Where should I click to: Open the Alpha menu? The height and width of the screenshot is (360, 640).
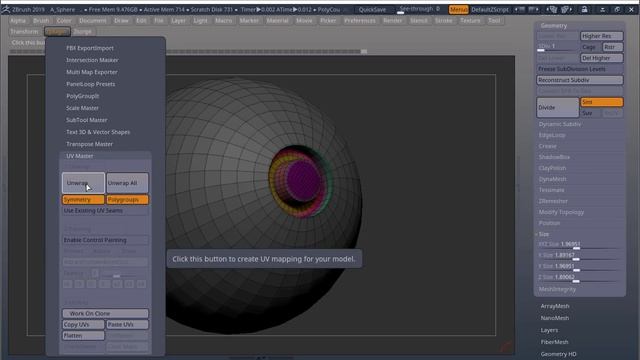click(x=18, y=20)
